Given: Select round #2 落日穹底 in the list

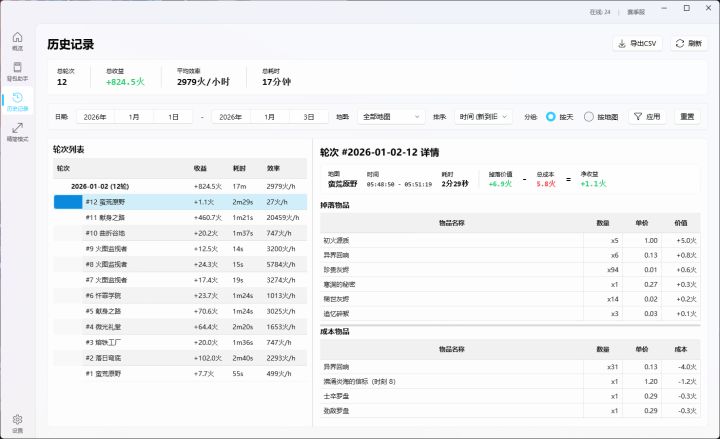Looking at the screenshot, I should coord(103,357).
